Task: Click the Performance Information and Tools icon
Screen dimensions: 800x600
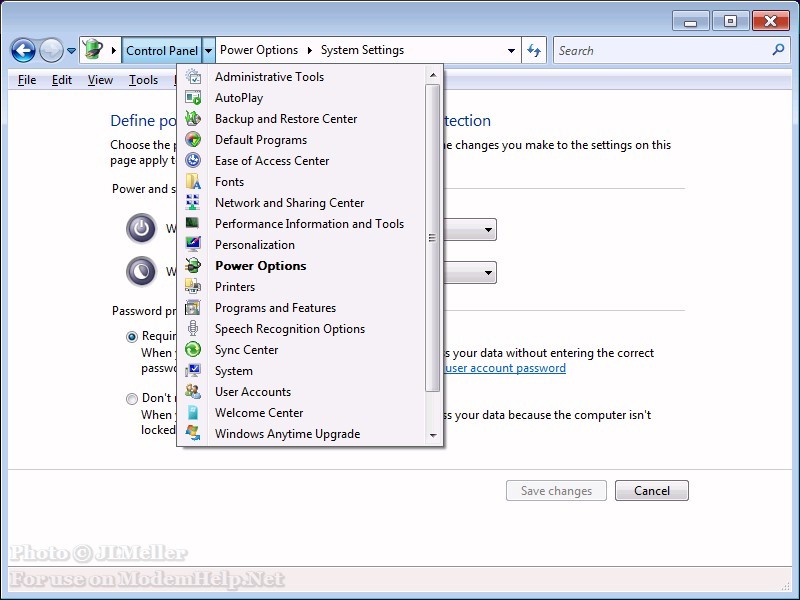Action: pos(193,223)
